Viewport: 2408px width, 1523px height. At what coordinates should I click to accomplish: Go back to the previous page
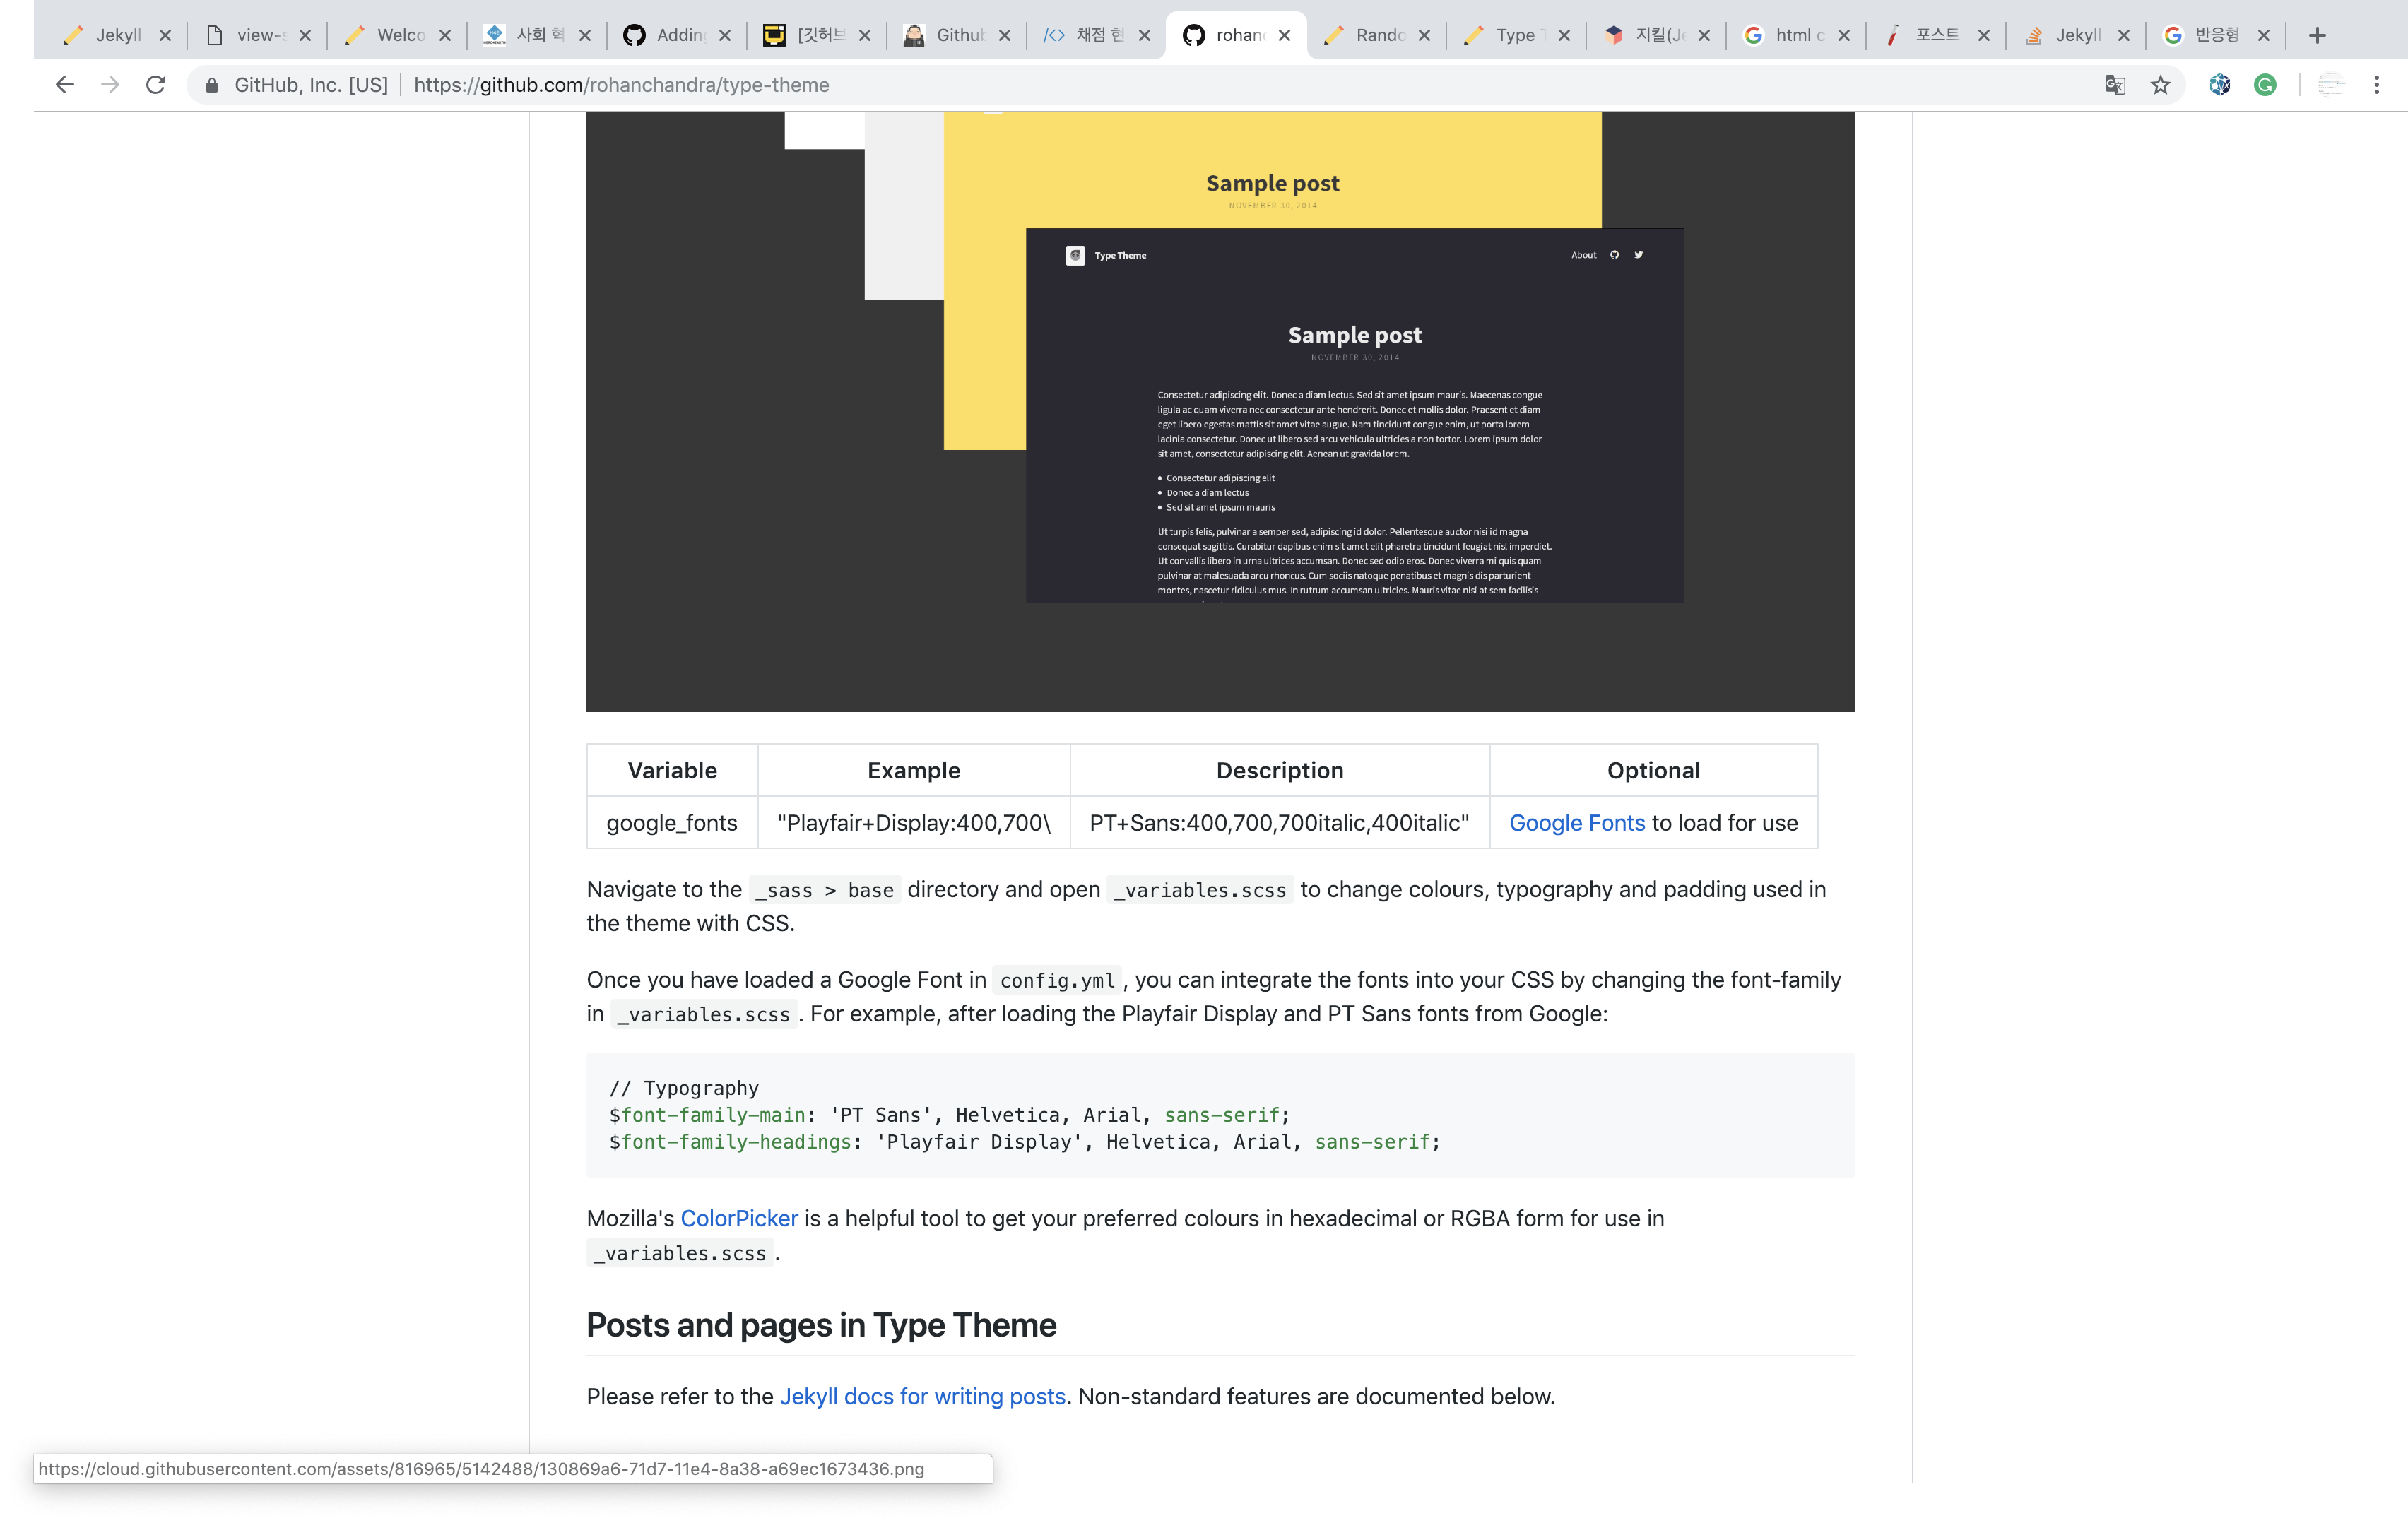coord(65,85)
